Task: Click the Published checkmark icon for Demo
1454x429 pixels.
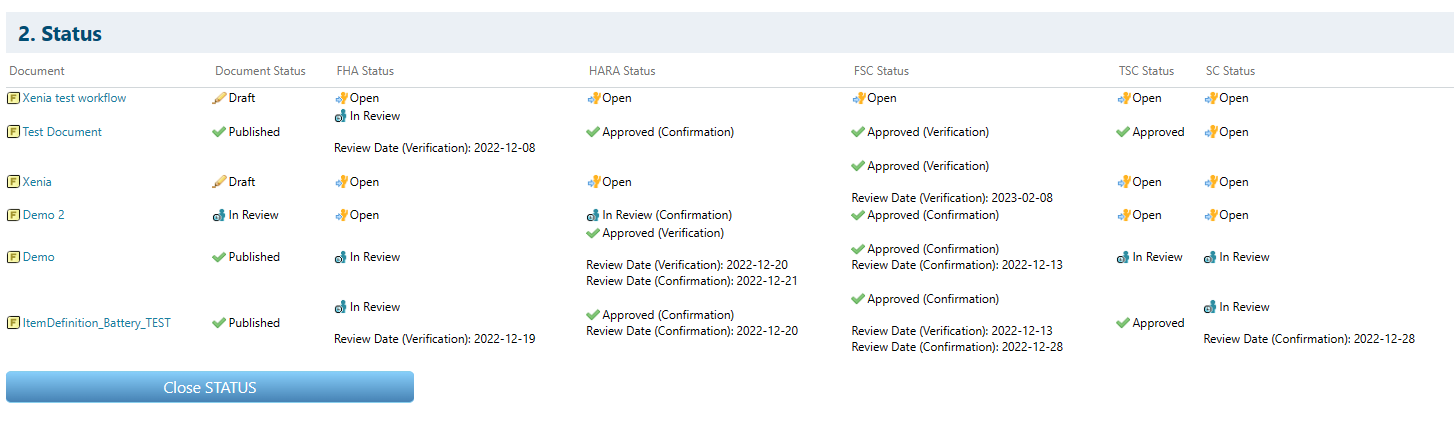Action: [219, 257]
